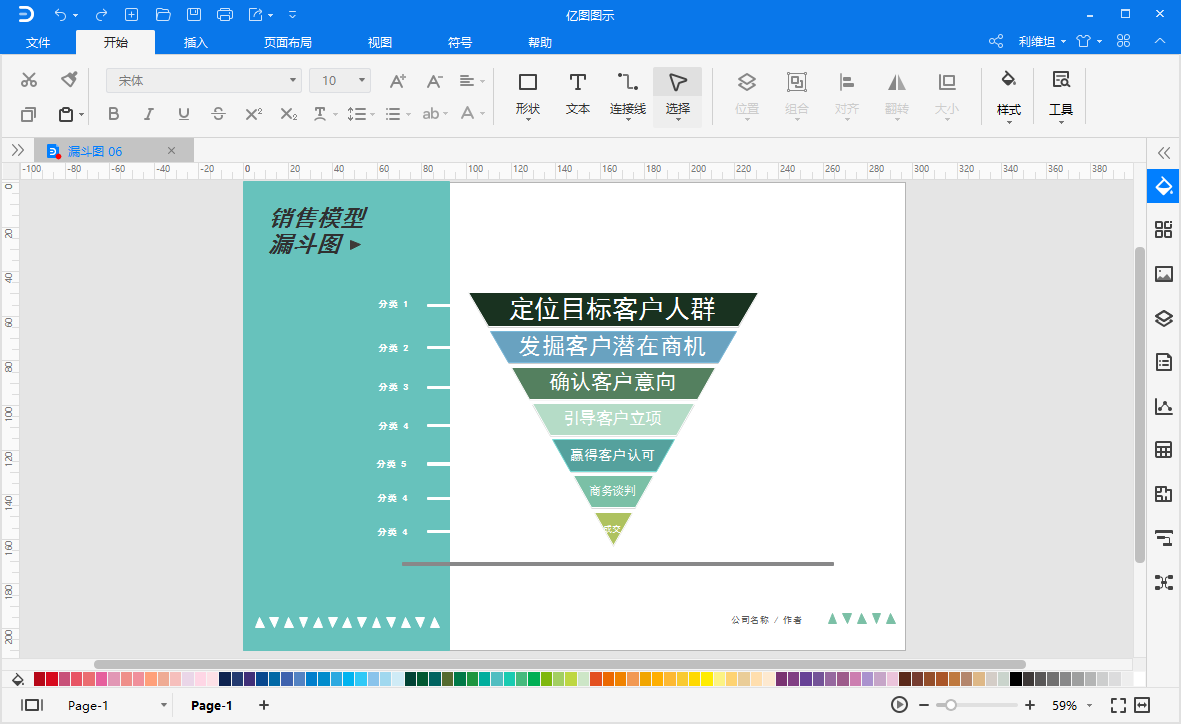Choose the Text tool

pyautogui.click(x=578, y=95)
